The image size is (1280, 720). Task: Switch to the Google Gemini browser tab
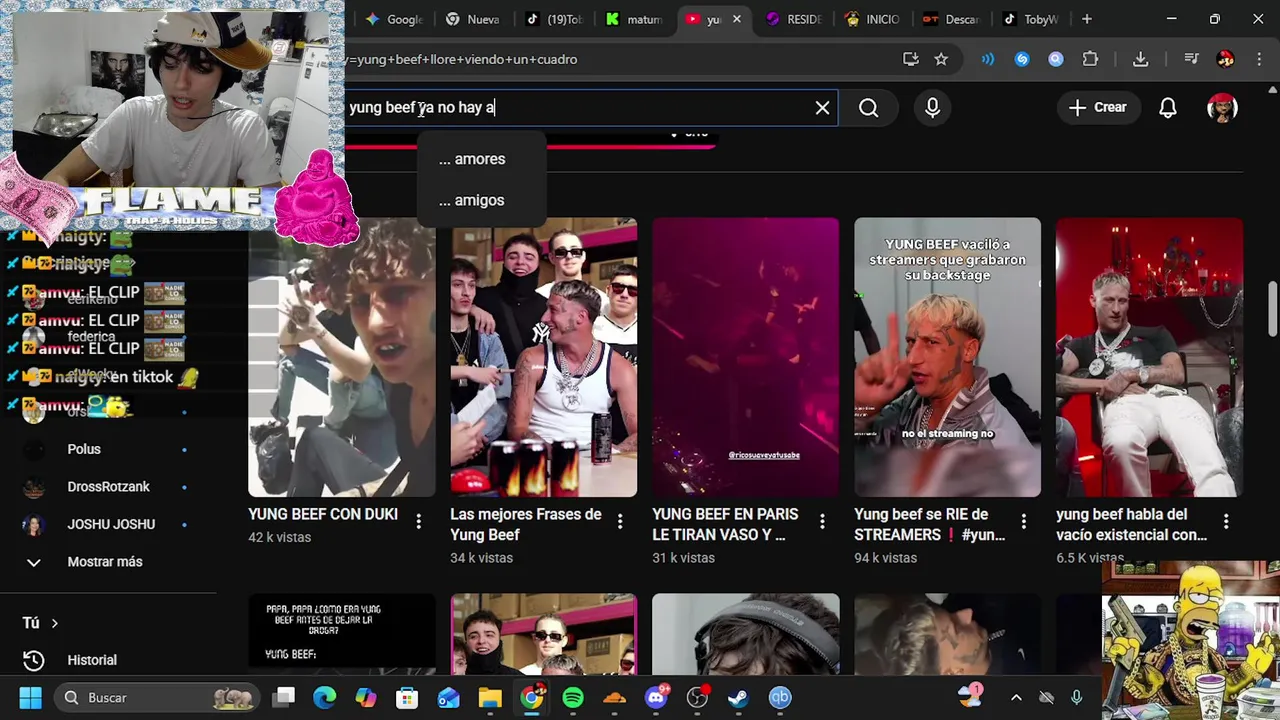tap(394, 19)
